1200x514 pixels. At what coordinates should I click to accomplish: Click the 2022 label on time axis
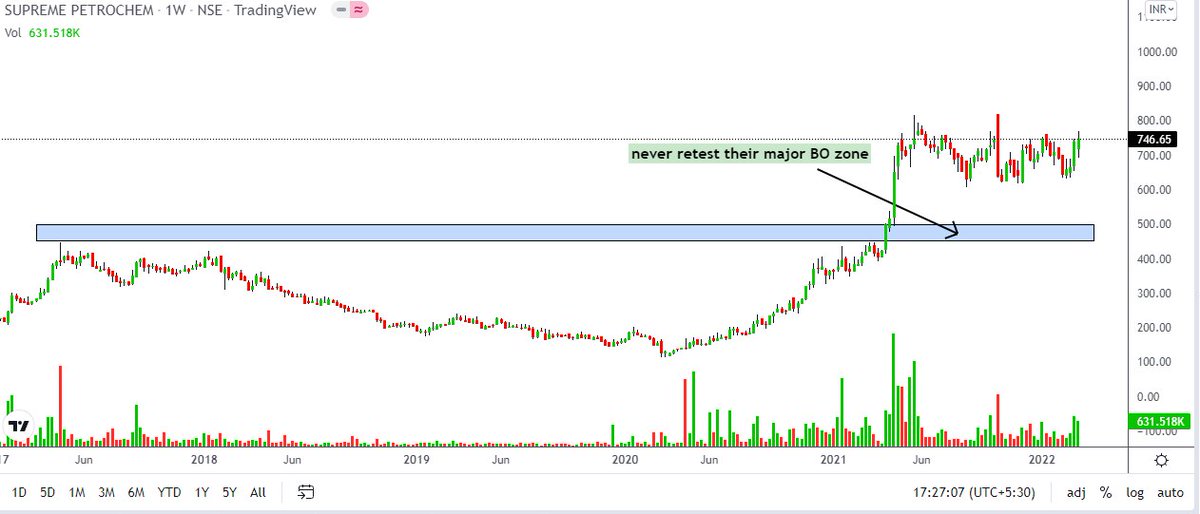click(x=1044, y=460)
